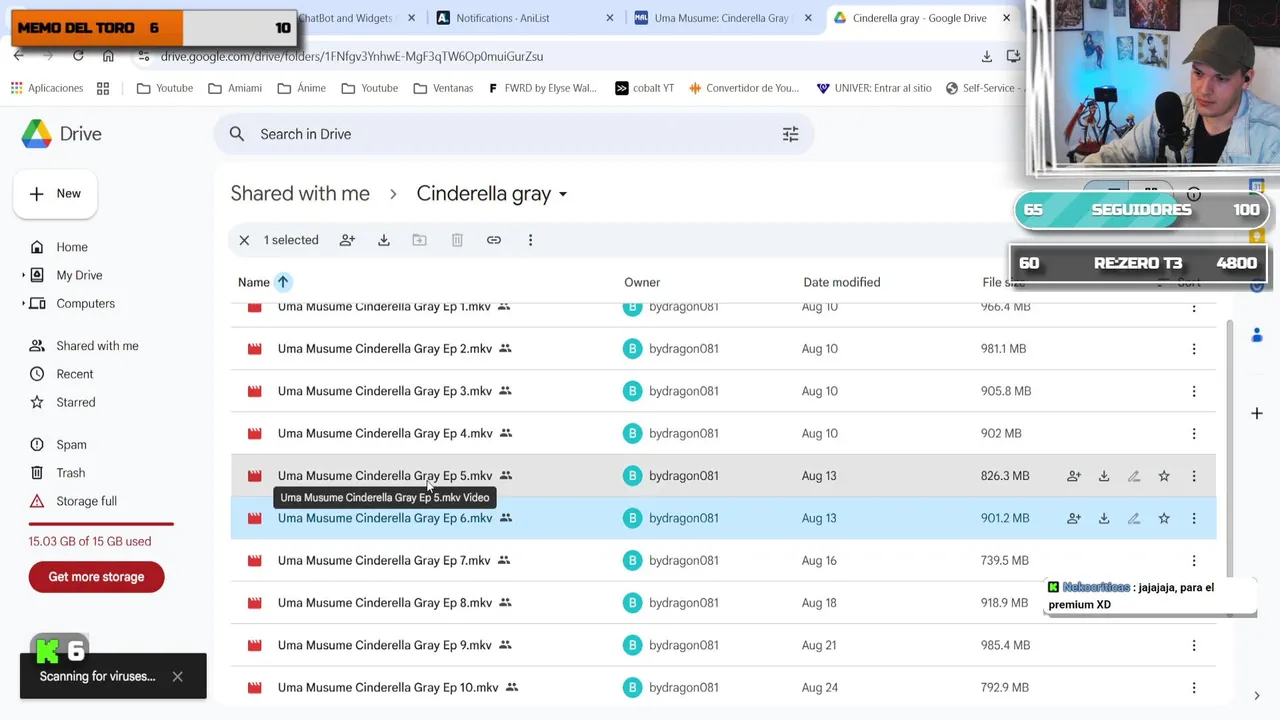
Task: Click the Share icon in the selection toolbar
Action: 347,240
